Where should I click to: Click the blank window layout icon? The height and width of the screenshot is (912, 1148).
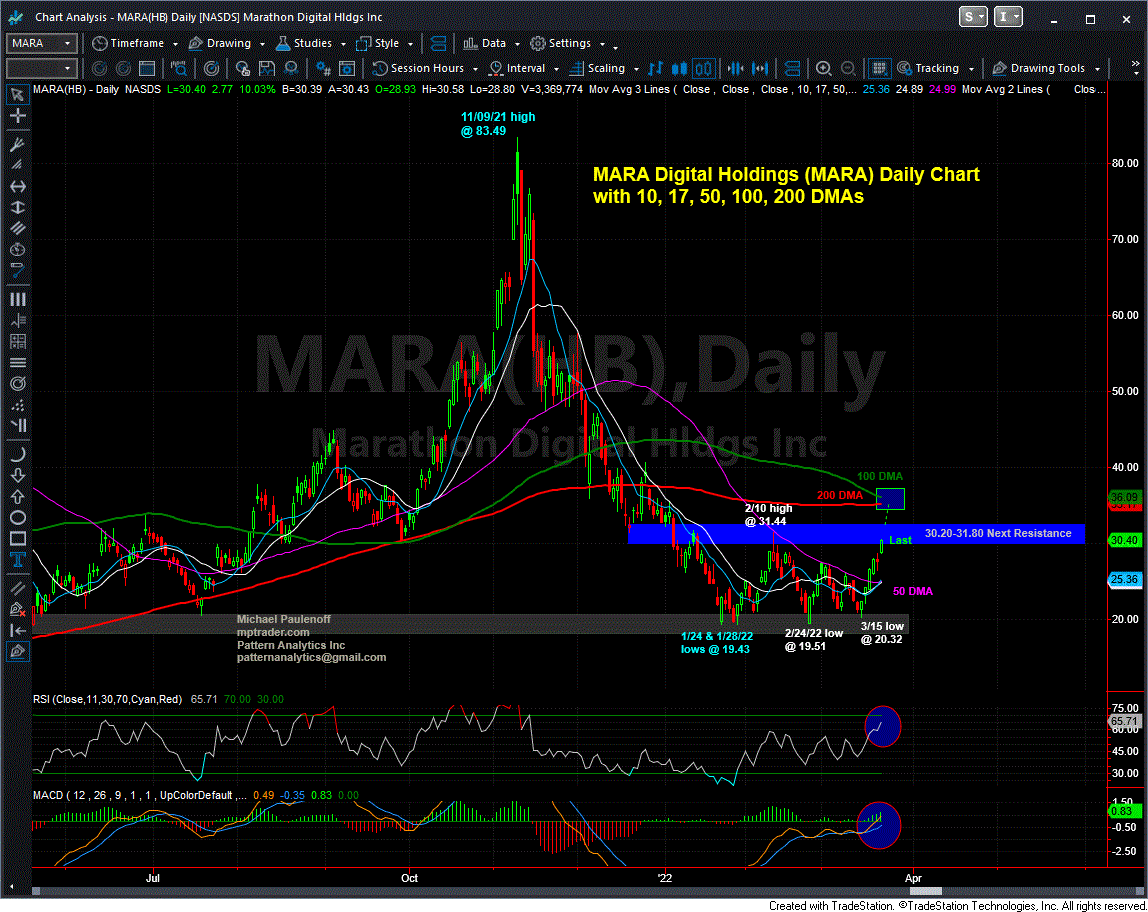tap(147, 69)
